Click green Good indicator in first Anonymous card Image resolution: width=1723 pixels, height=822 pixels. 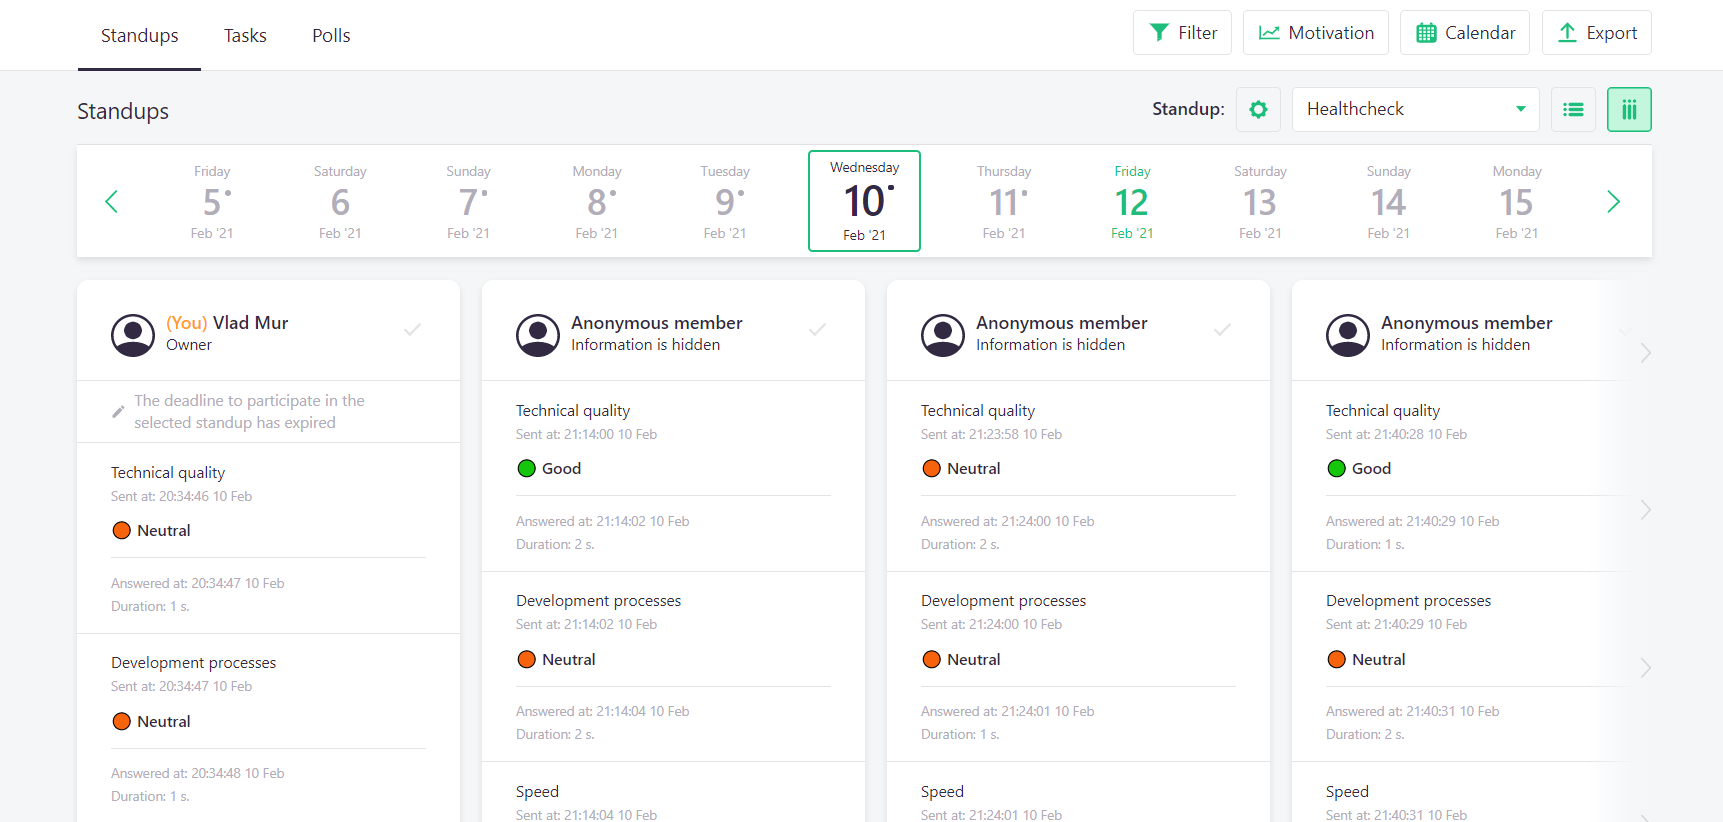click(x=527, y=468)
